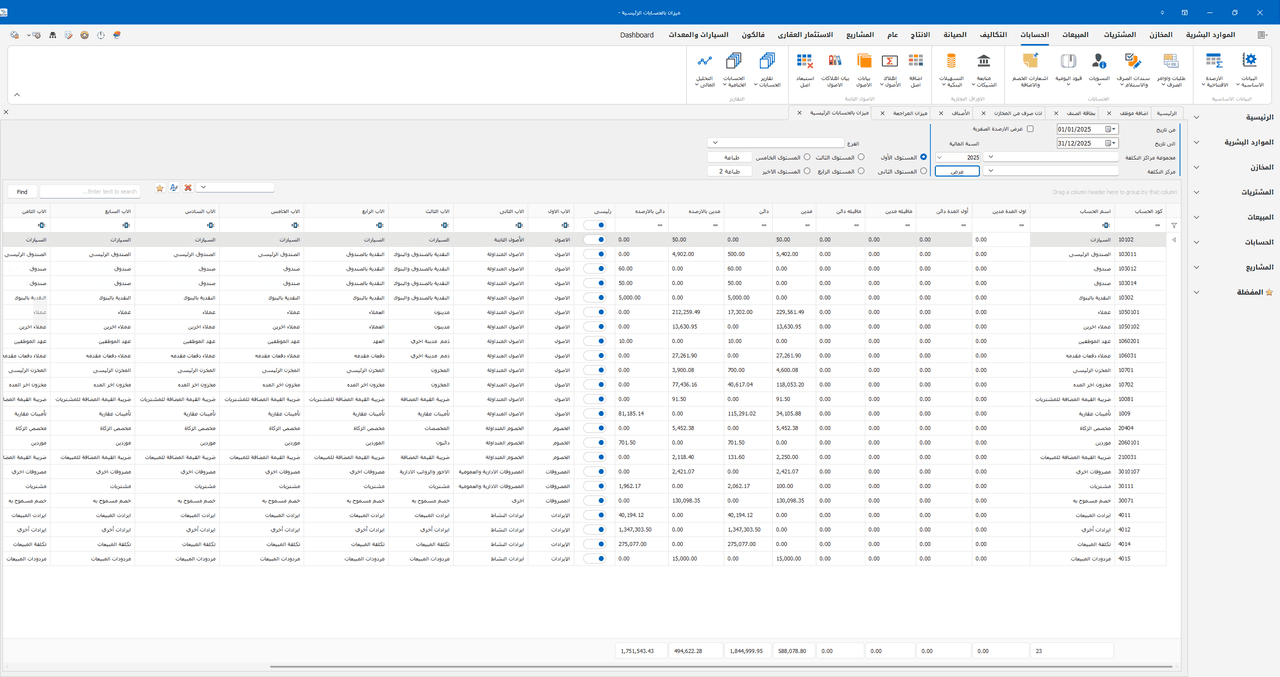
Task: Open the الى تاريخ date dropdown
Action: click(x=1114, y=143)
